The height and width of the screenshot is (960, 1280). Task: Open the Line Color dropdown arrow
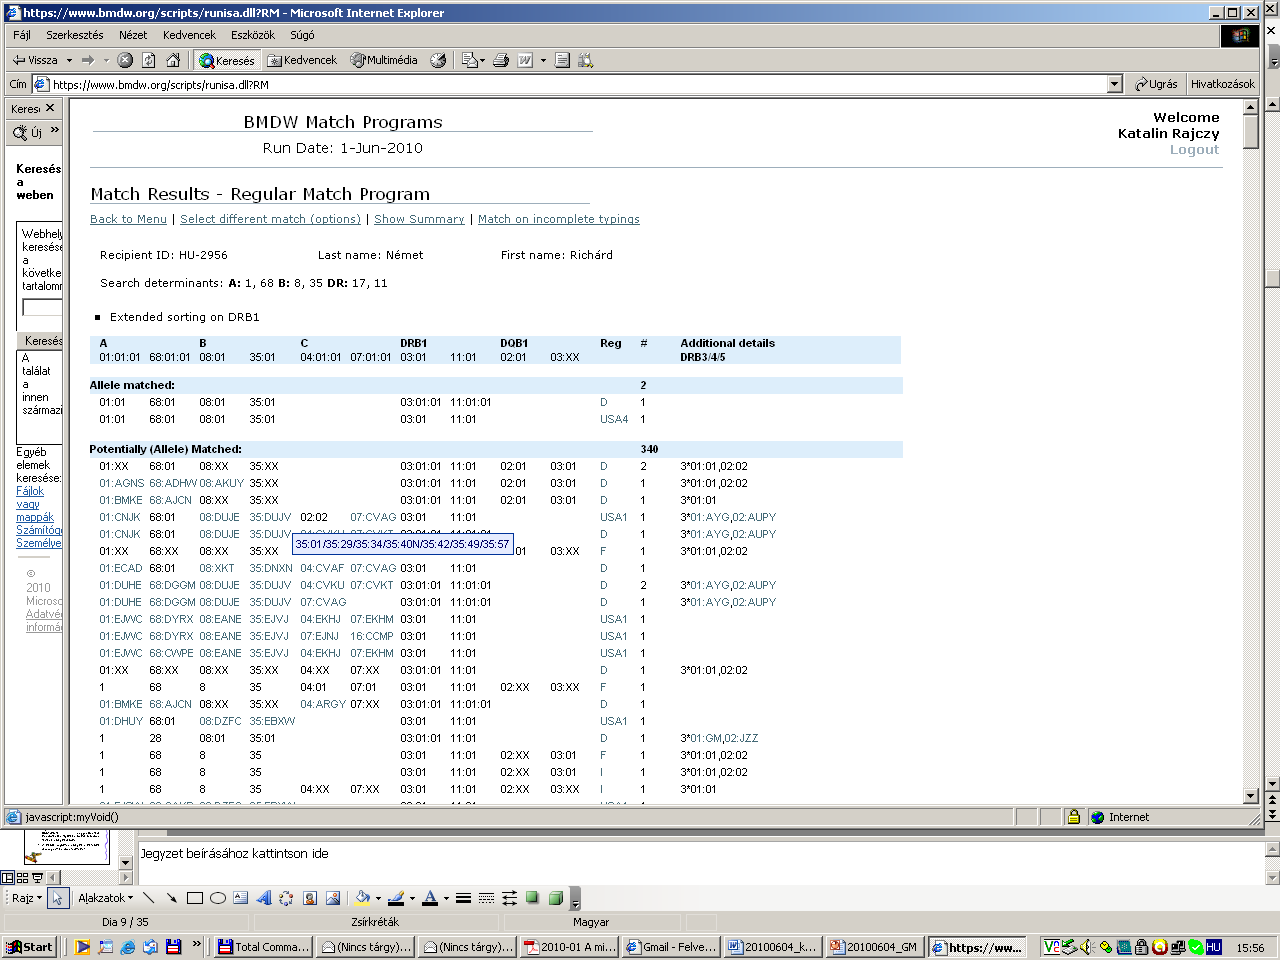click(x=411, y=898)
